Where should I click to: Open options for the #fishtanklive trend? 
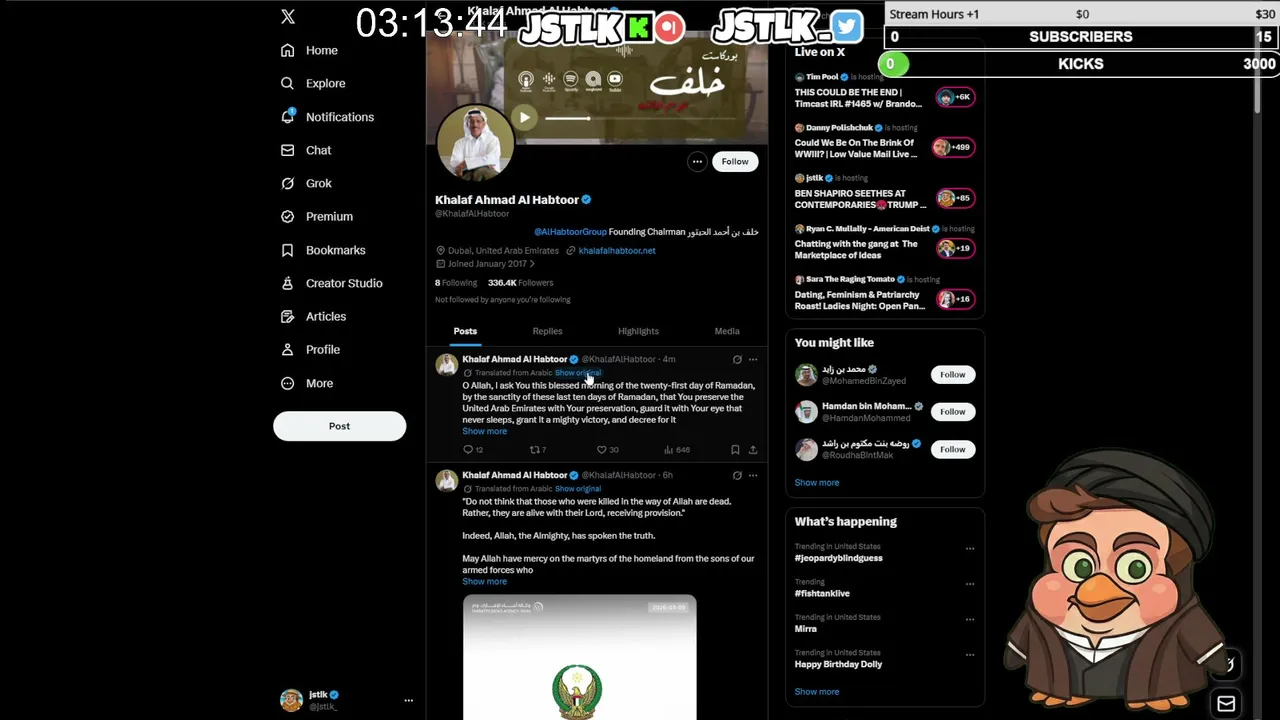click(x=969, y=584)
